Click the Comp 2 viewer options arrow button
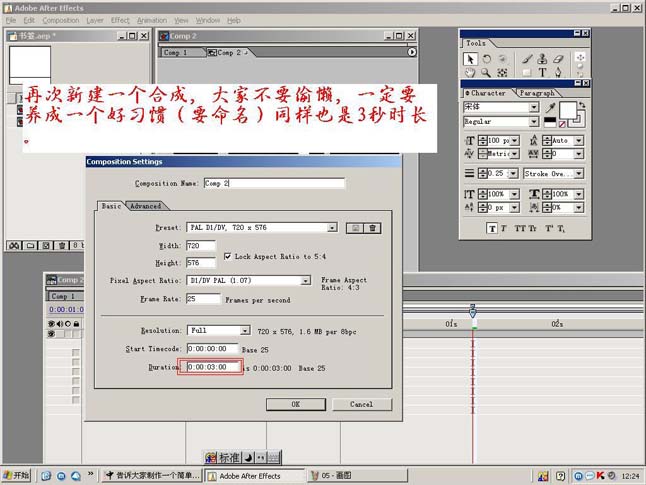Screen dimensions: 646x485 (x=412, y=52)
